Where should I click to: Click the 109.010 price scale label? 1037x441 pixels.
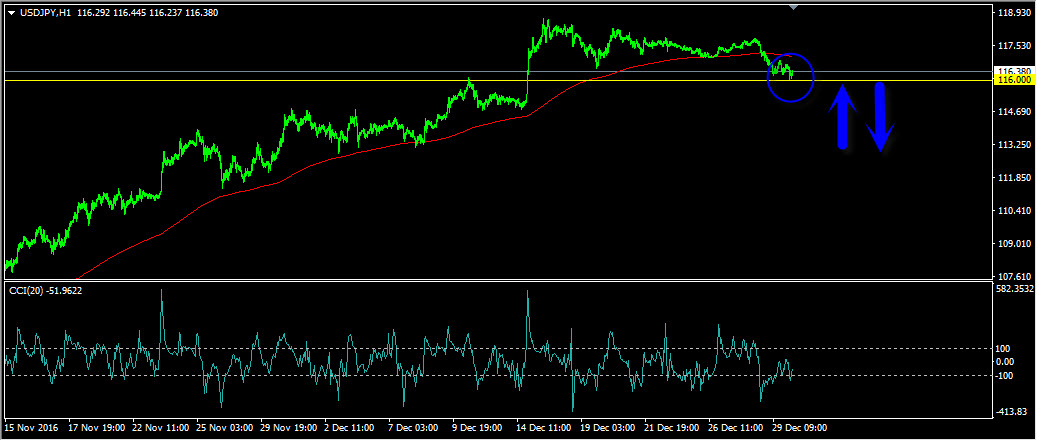coord(1015,244)
